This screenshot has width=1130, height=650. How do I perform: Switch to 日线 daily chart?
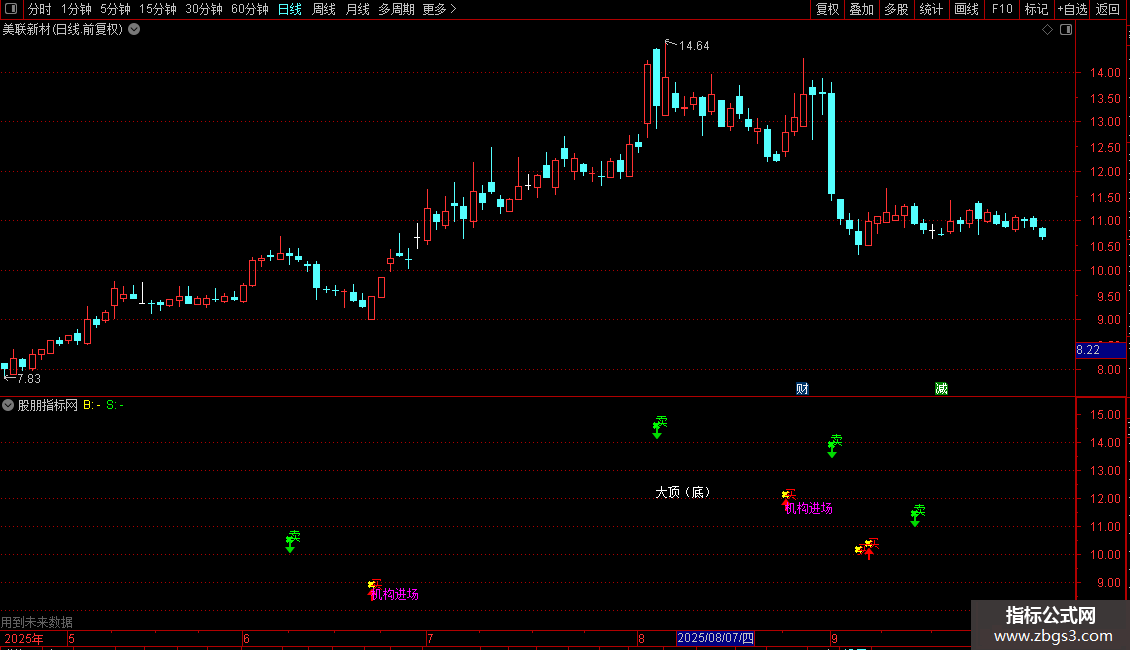(290, 9)
